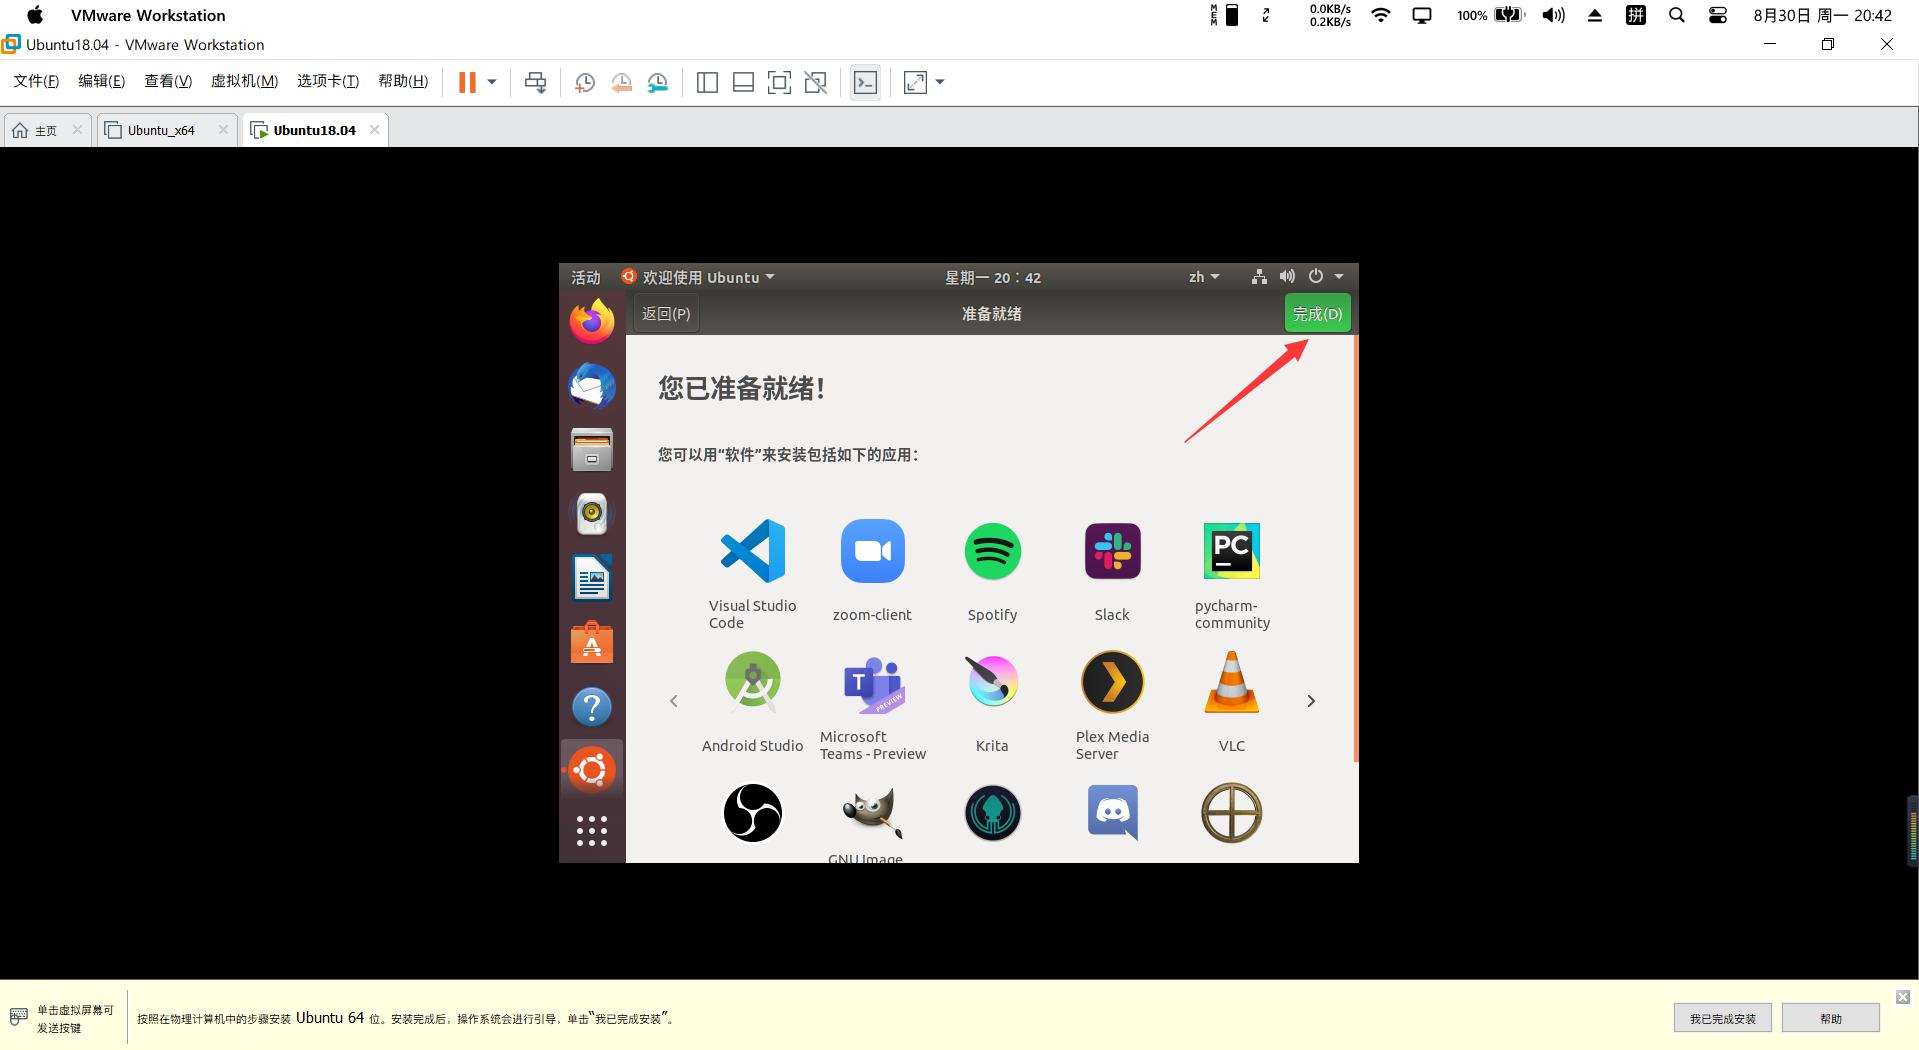Expand the stretch display dropdown arrow
1919x1050 pixels.
click(940, 82)
